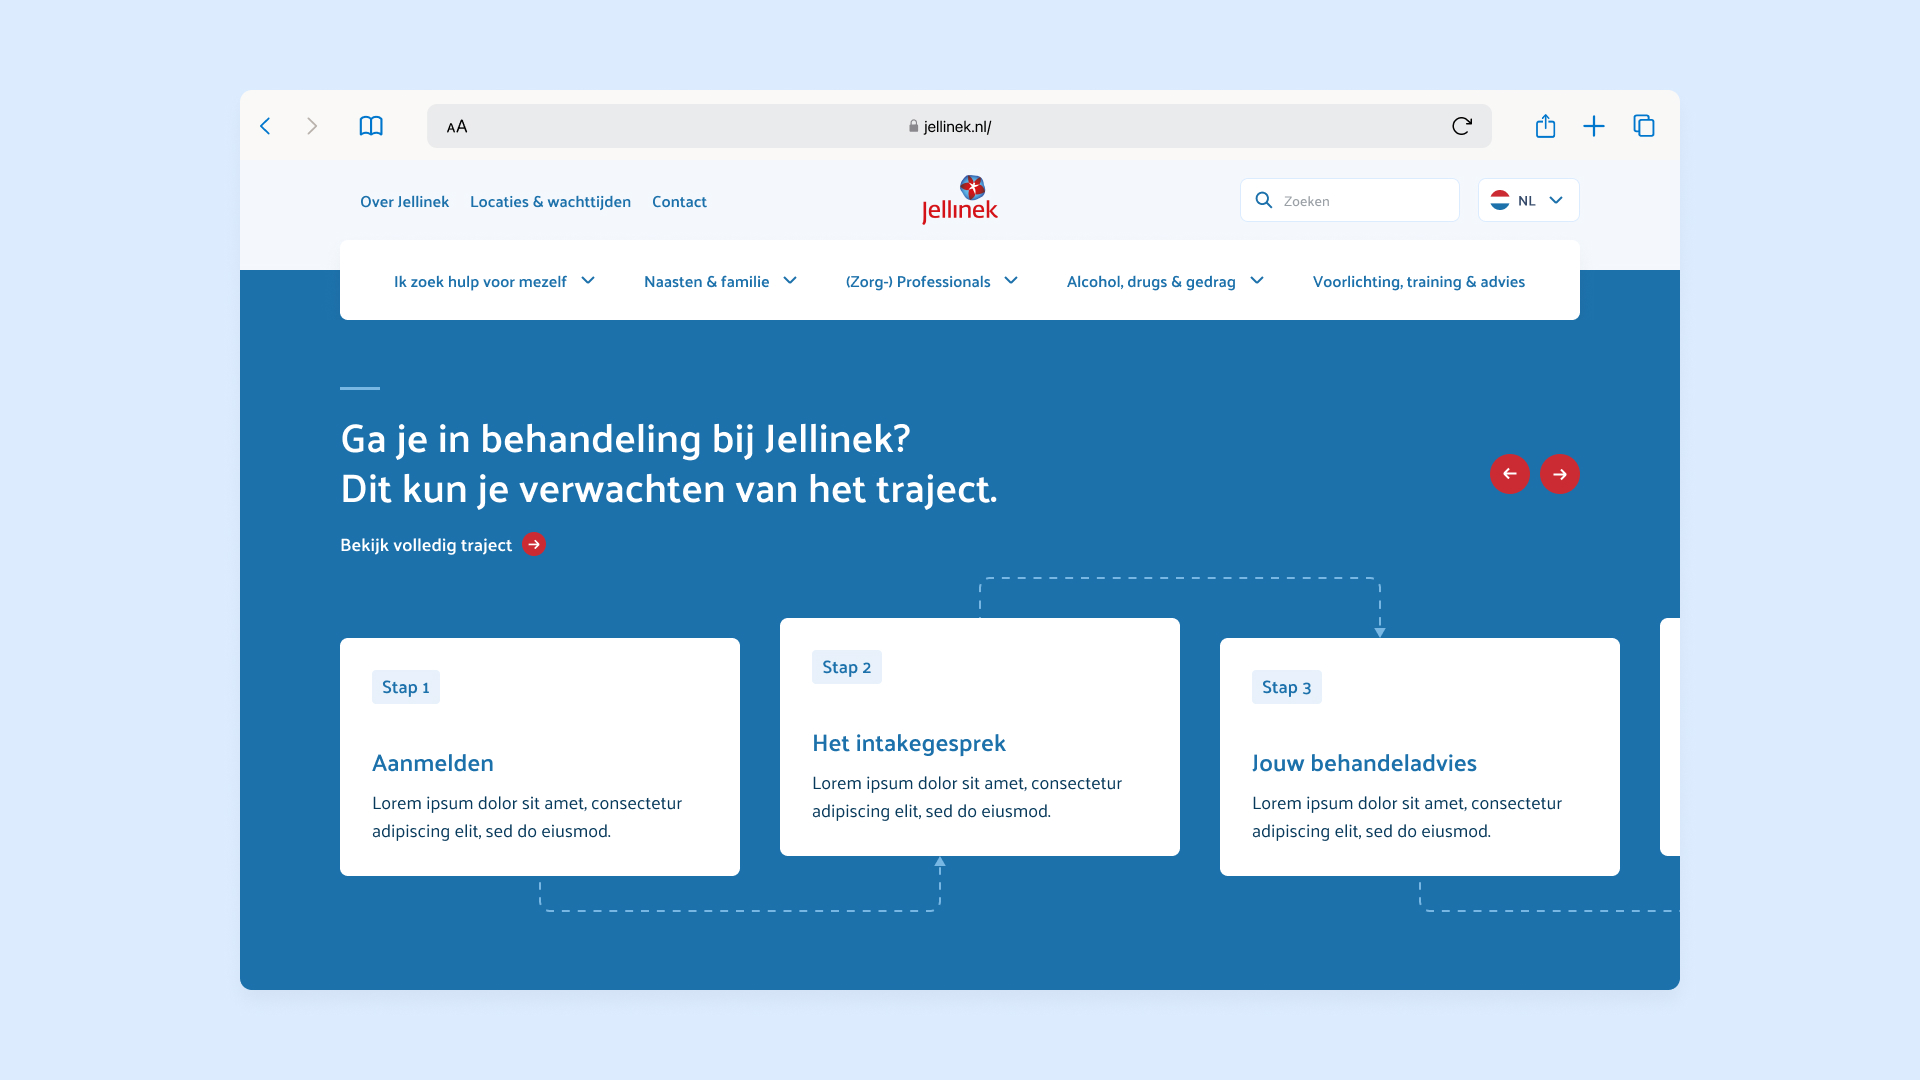Follow 'Bekijk volledig traject' link

[x=442, y=545]
